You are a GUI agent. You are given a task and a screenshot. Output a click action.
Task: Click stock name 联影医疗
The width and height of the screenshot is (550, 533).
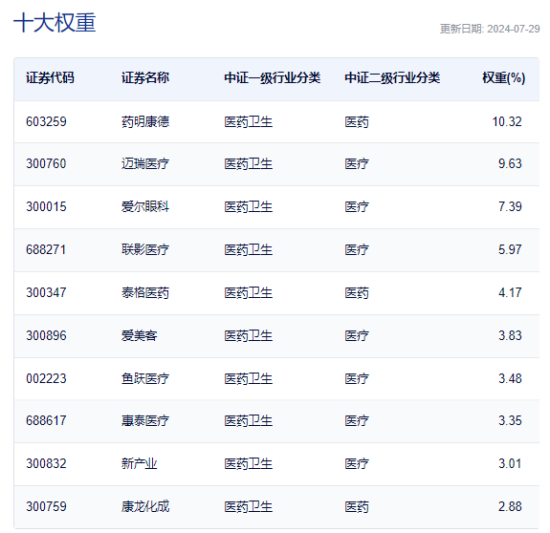coord(145,250)
